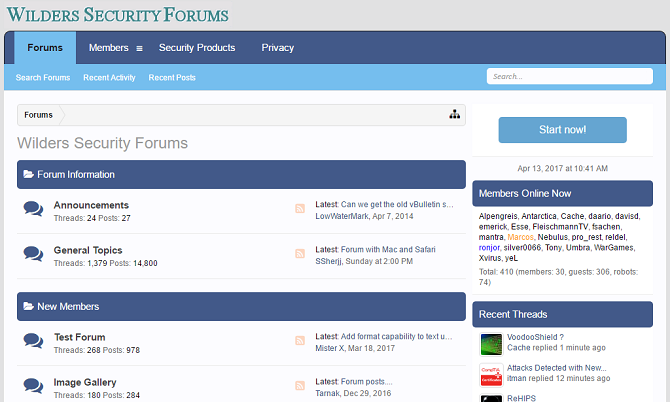Open the VoodooShield ? thread
This screenshot has width=670, height=402.
535,337
